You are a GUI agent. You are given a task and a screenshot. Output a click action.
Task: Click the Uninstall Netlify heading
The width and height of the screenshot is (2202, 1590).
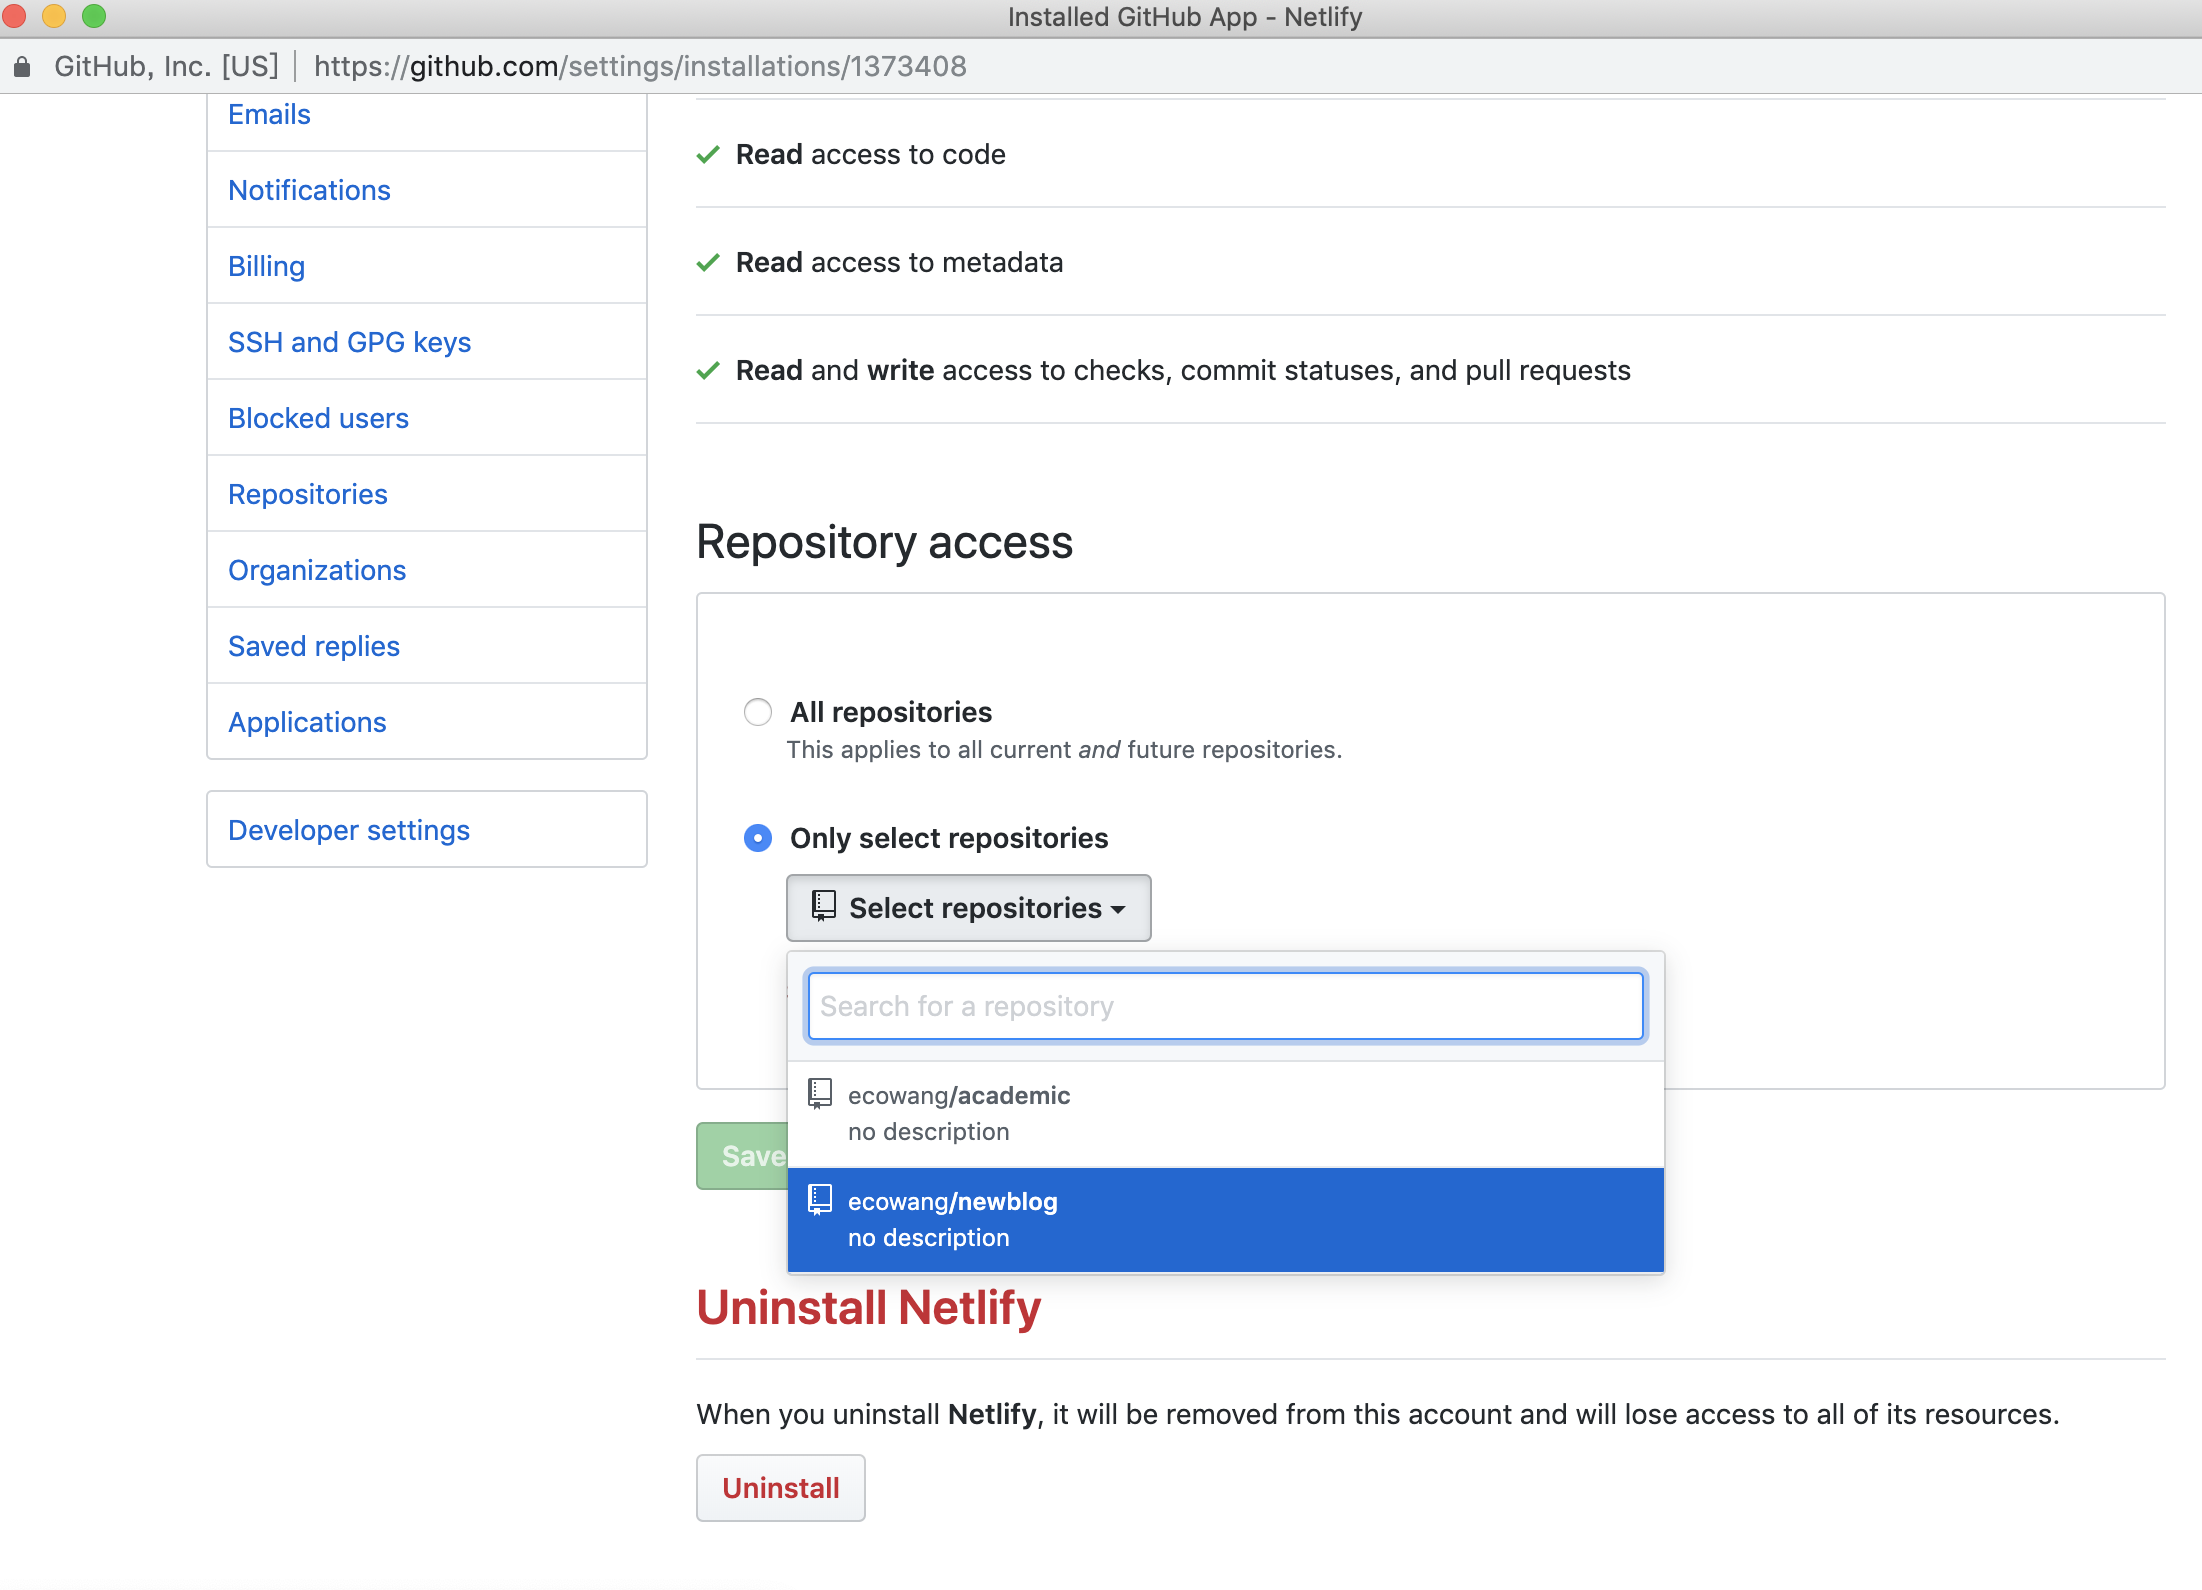coord(868,1308)
